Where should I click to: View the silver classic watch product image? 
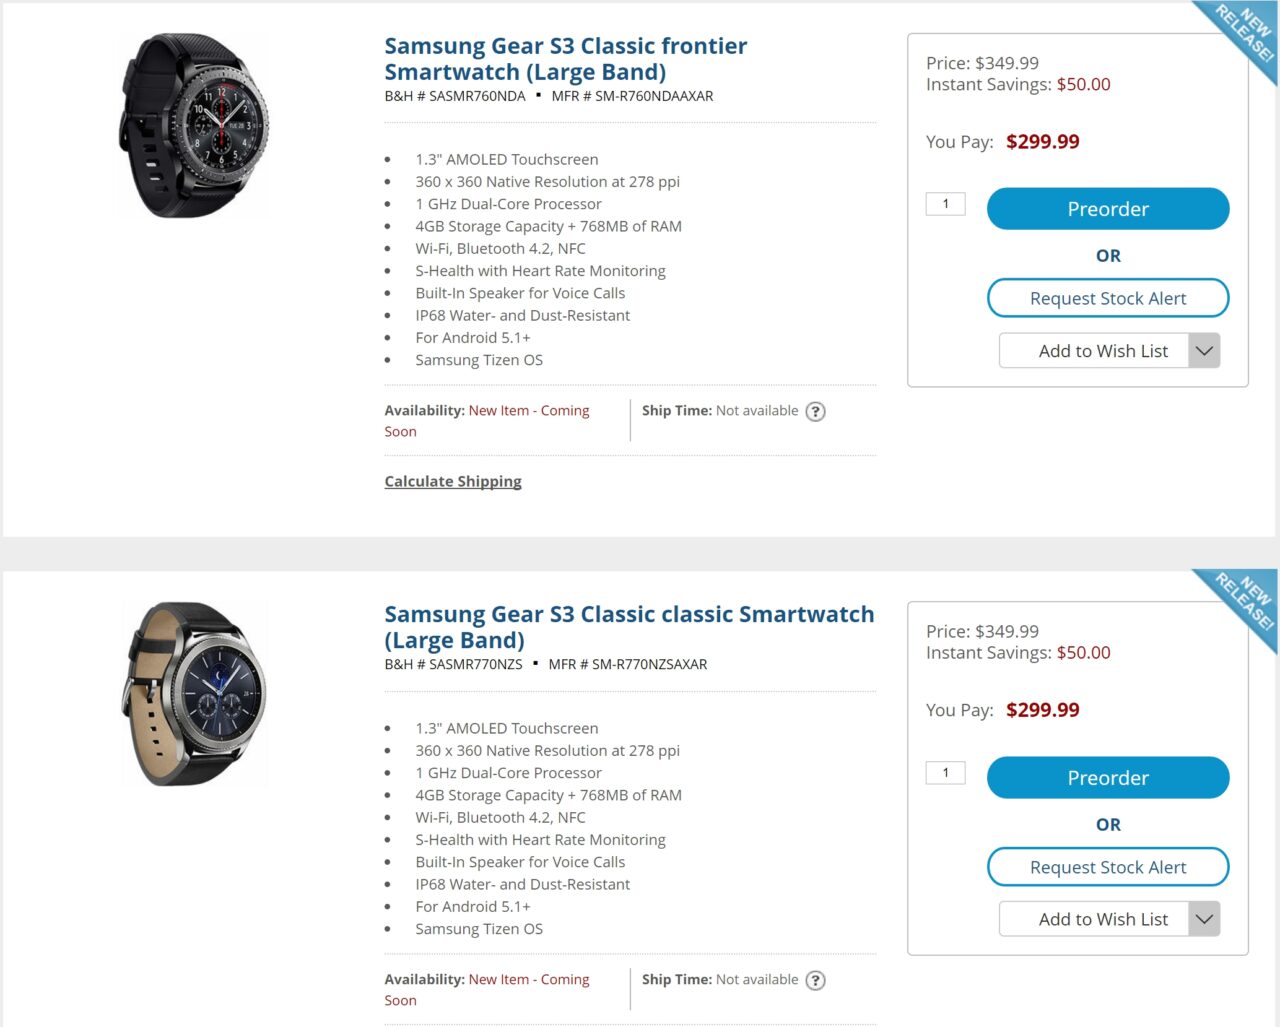point(194,693)
